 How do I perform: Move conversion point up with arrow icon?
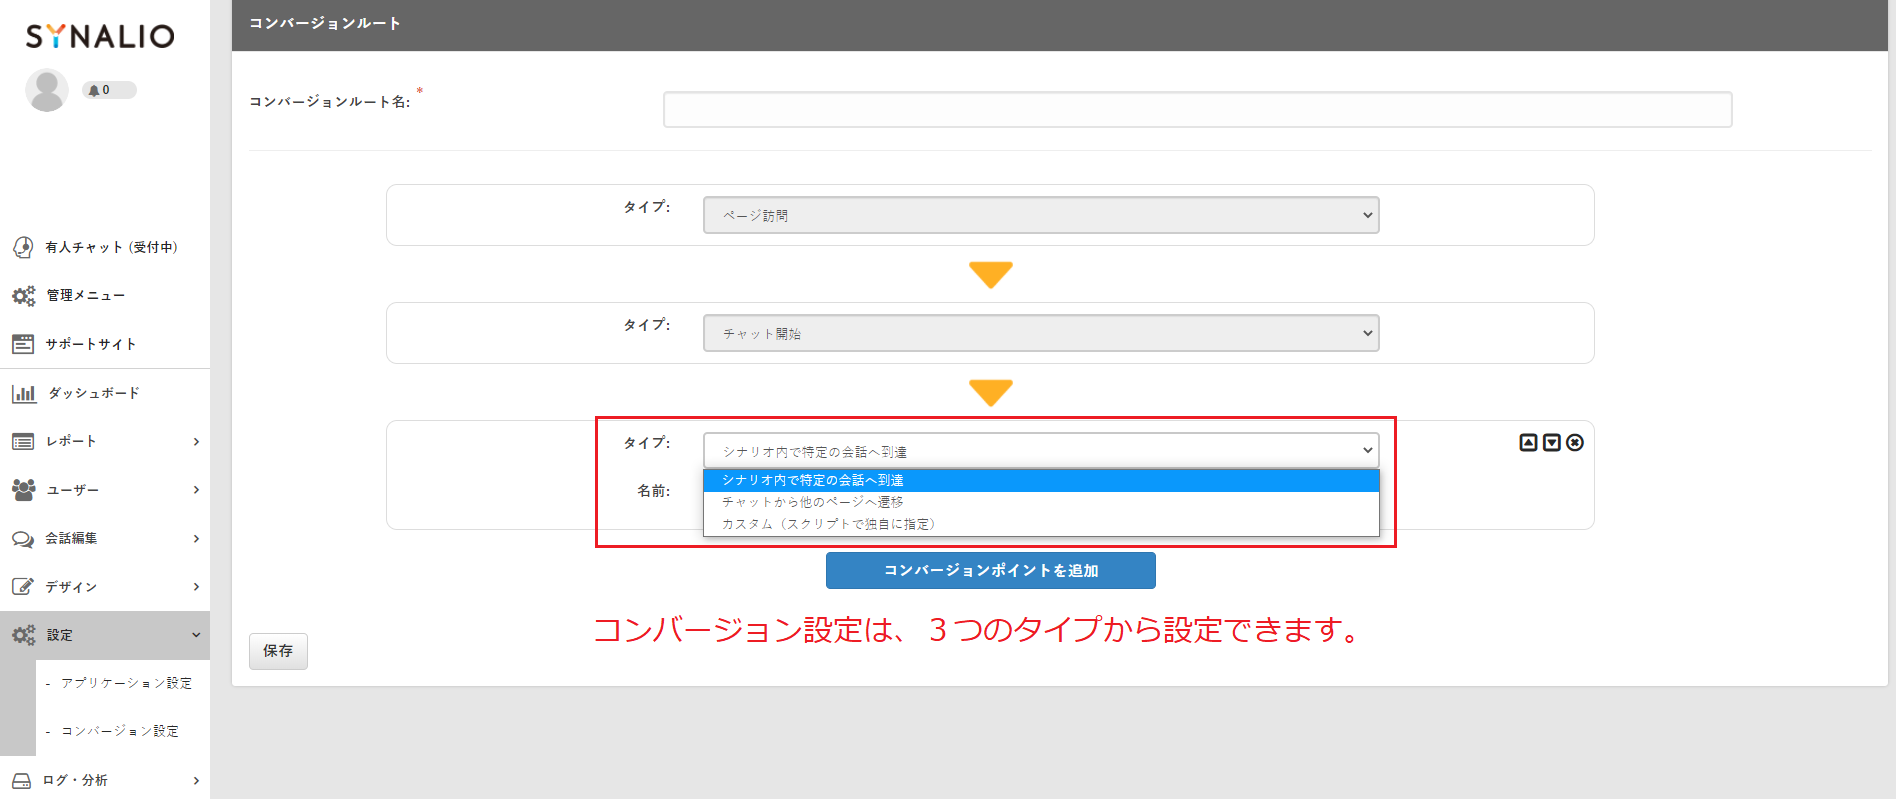click(1528, 443)
